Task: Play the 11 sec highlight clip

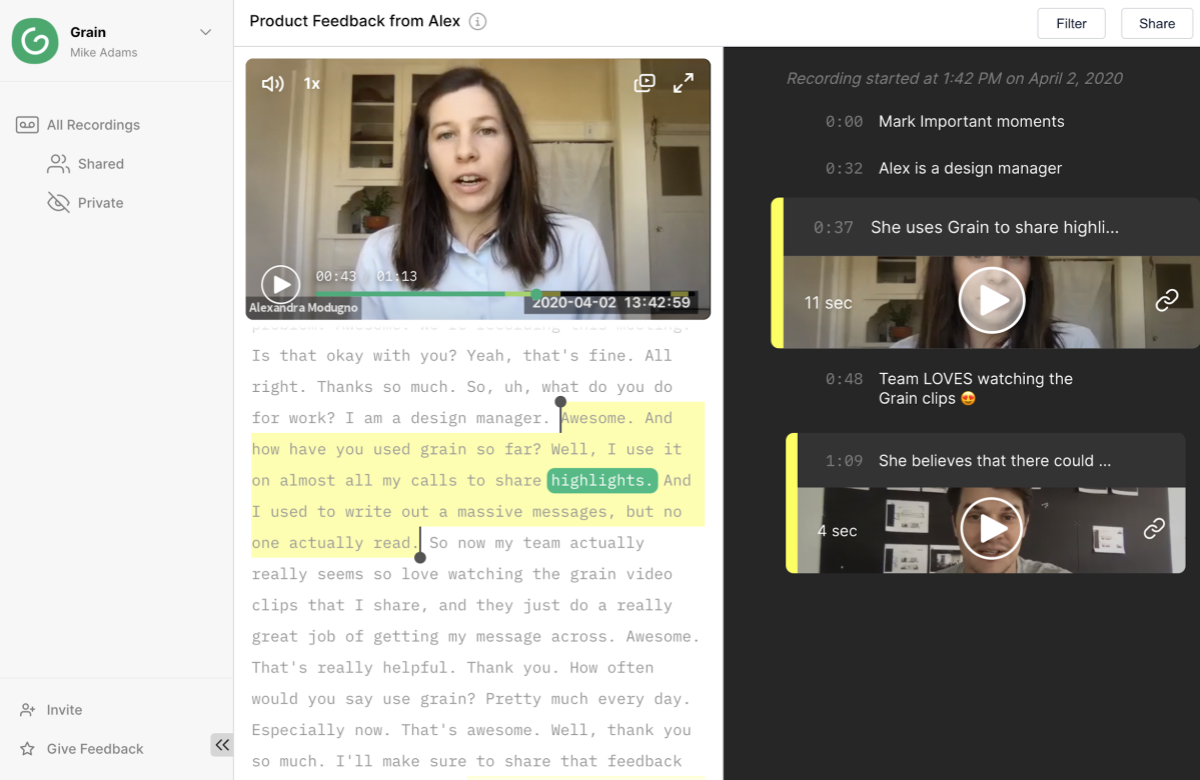Action: click(992, 300)
